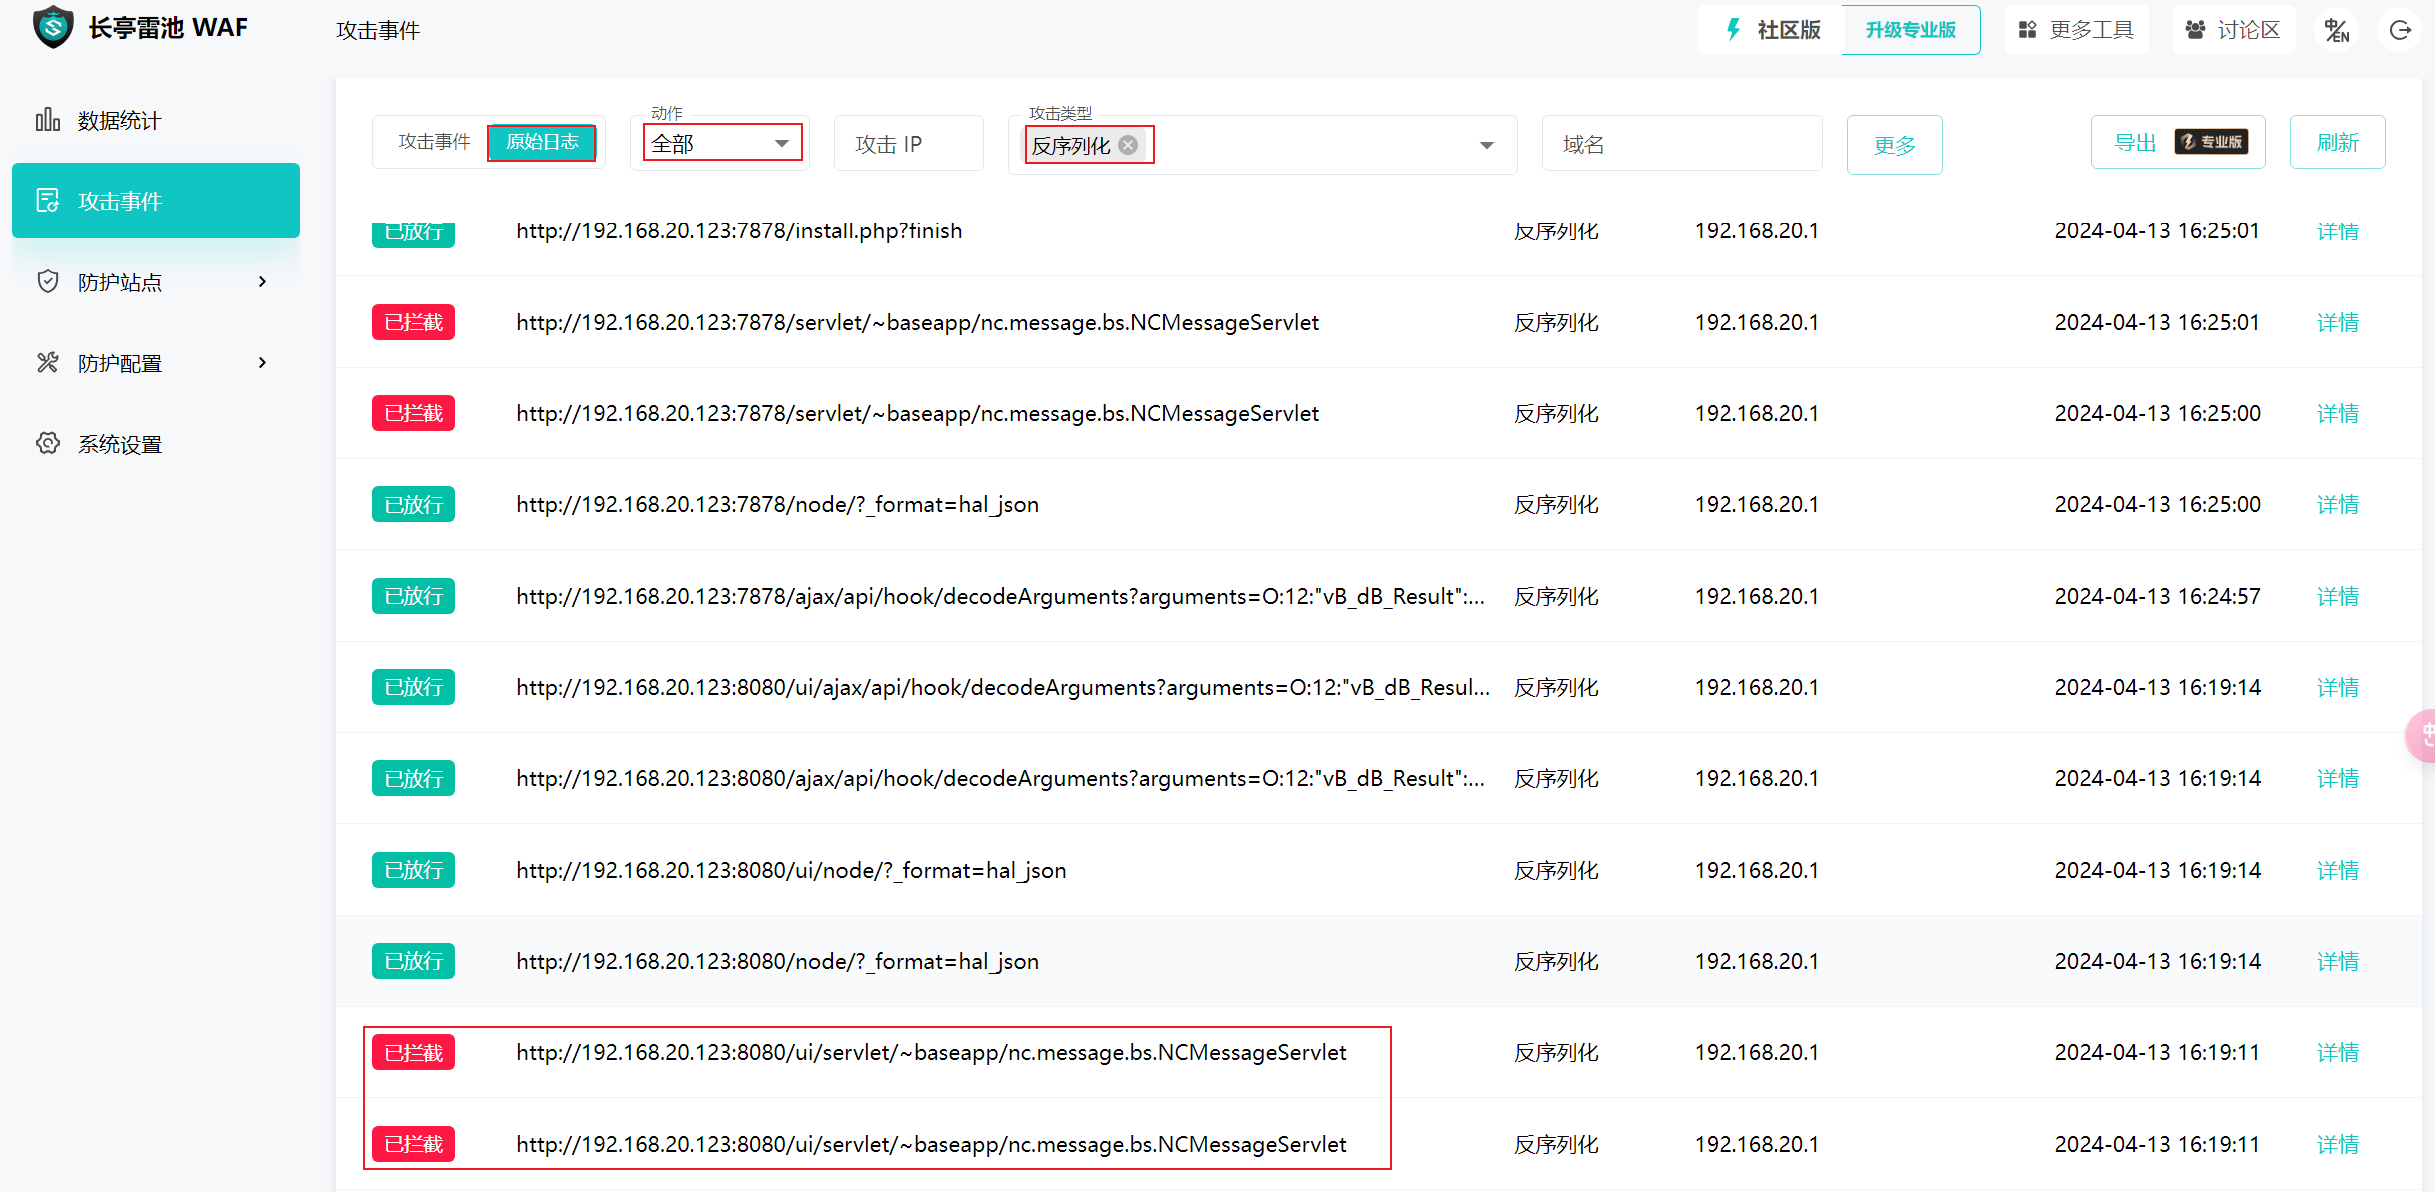Screen dimensions: 2435x1192
Task: Remove the 反序列化 filter tag
Action: (x=1128, y=145)
